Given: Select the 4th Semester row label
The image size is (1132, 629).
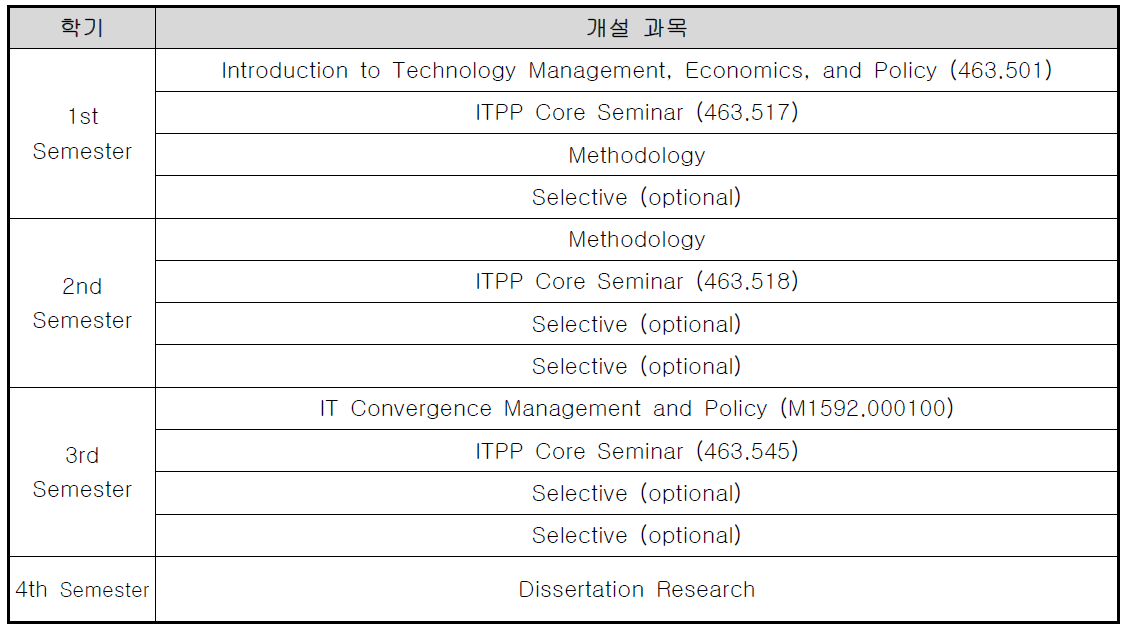Looking at the screenshot, I should (82, 589).
